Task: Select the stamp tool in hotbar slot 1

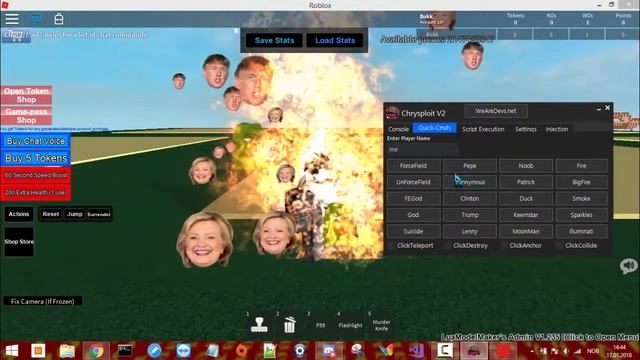Action: tap(259, 325)
